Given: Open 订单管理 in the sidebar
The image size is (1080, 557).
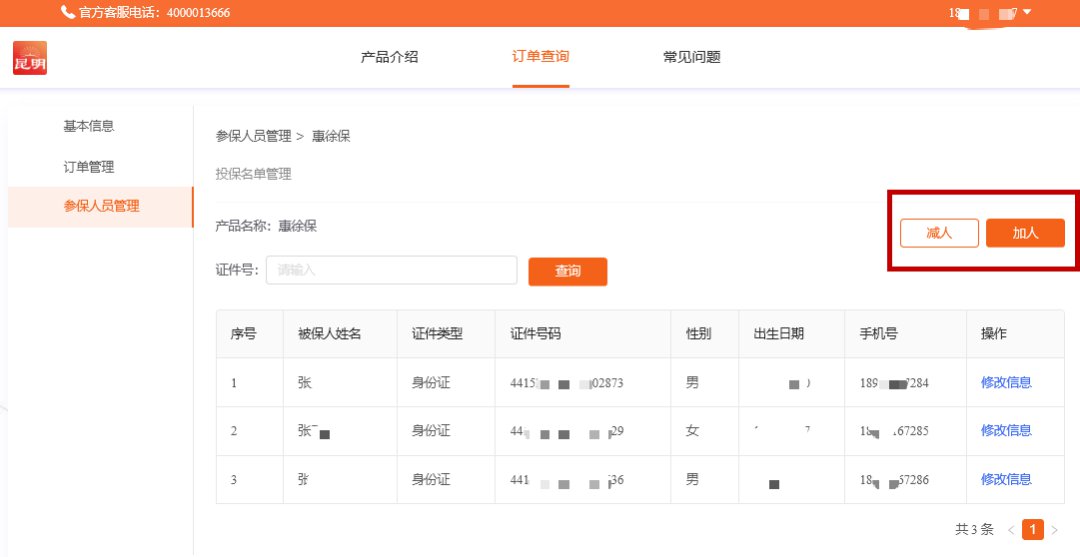Looking at the screenshot, I should [x=89, y=167].
